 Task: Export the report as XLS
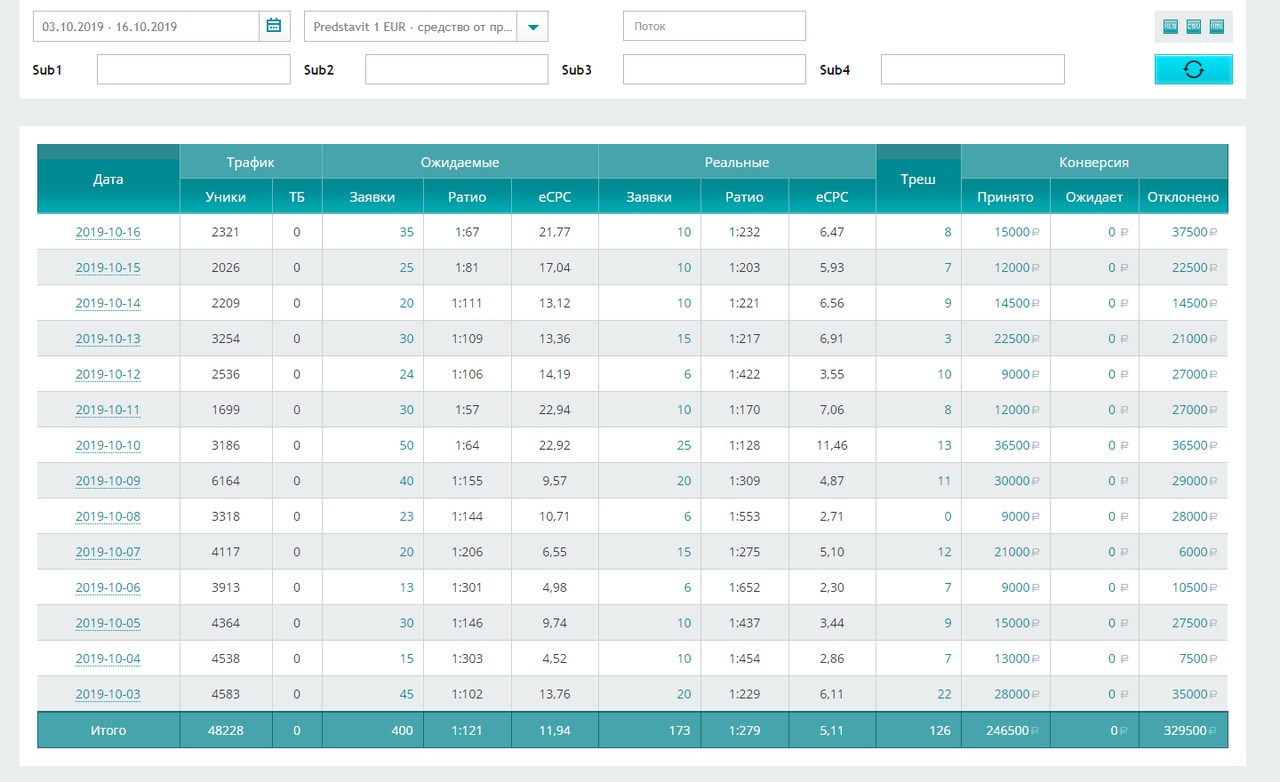coord(1170,27)
